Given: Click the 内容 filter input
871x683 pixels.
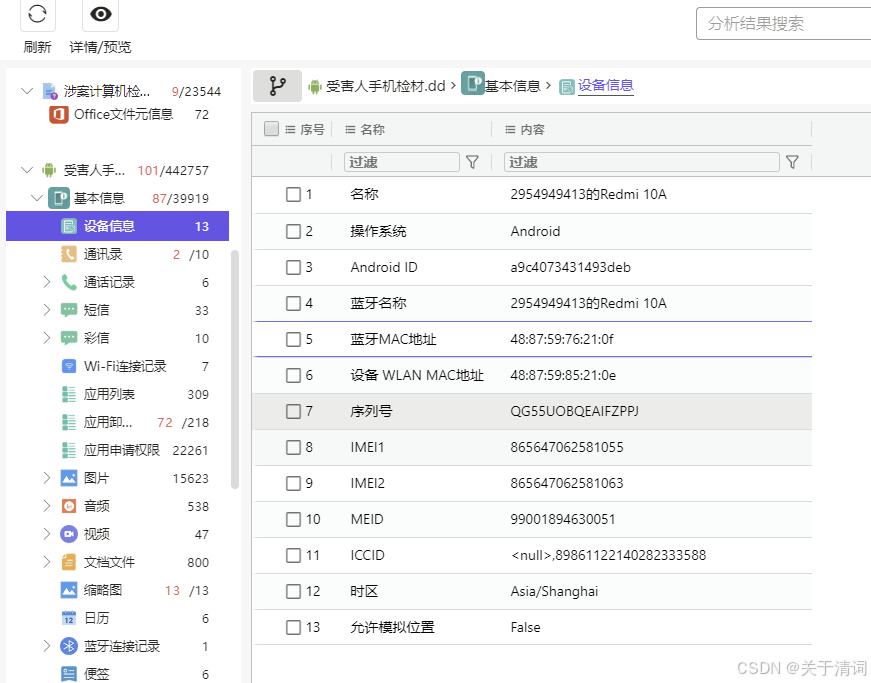Looking at the screenshot, I should [x=642, y=162].
